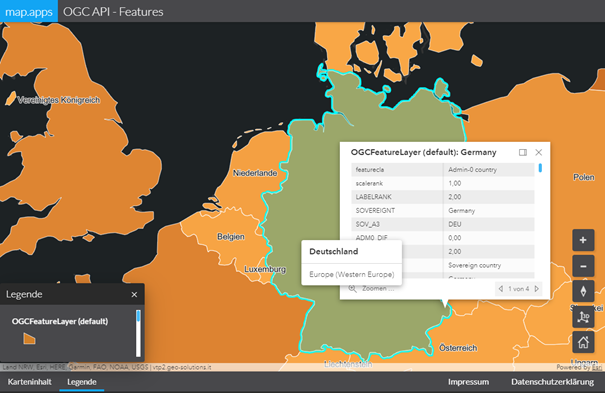Zoom out with the minus button
The height and width of the screenshot is (393, 605).
(x=583, y=266)
